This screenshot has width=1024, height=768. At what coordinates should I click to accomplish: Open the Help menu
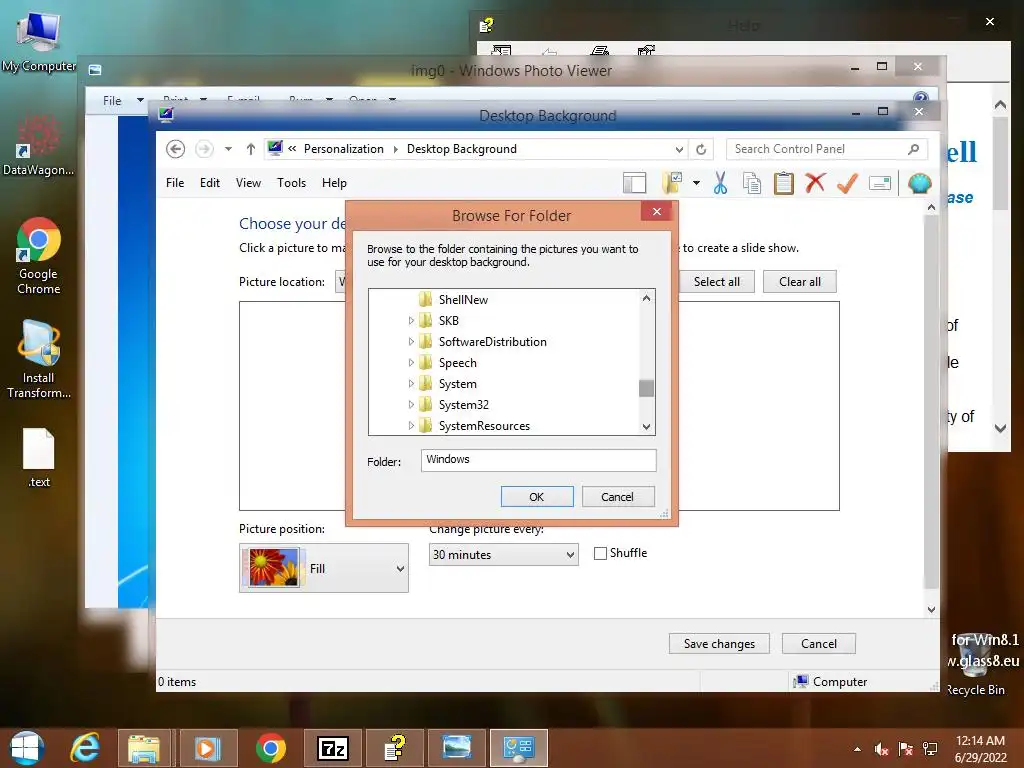coord(334,183)
